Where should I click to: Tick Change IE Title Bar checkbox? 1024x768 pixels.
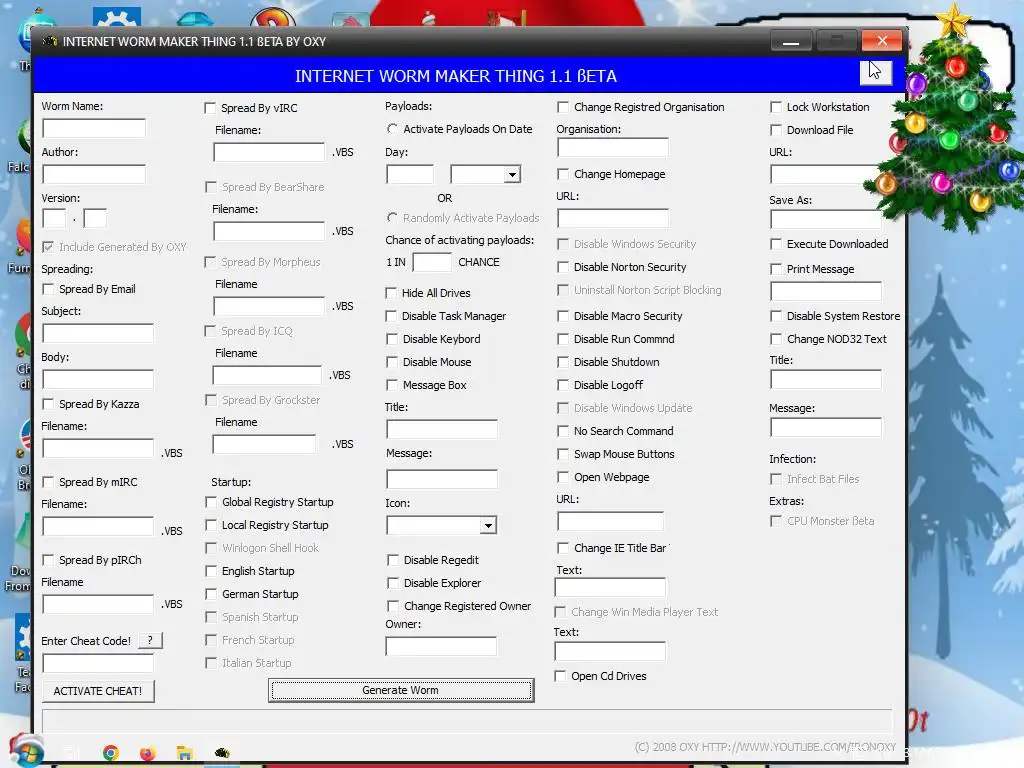pyautogui.click(x=562, y=549)
